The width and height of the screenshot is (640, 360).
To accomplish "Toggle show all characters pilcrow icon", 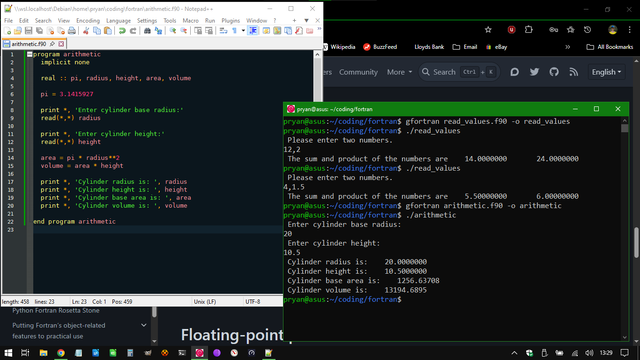I will 234,31.
